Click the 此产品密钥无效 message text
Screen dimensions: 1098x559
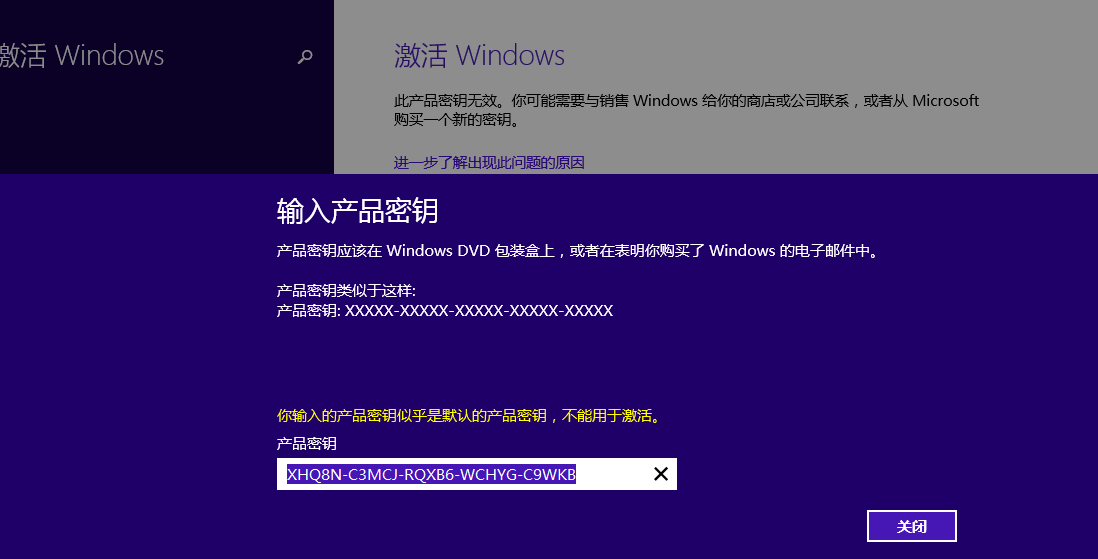point(686,110)
